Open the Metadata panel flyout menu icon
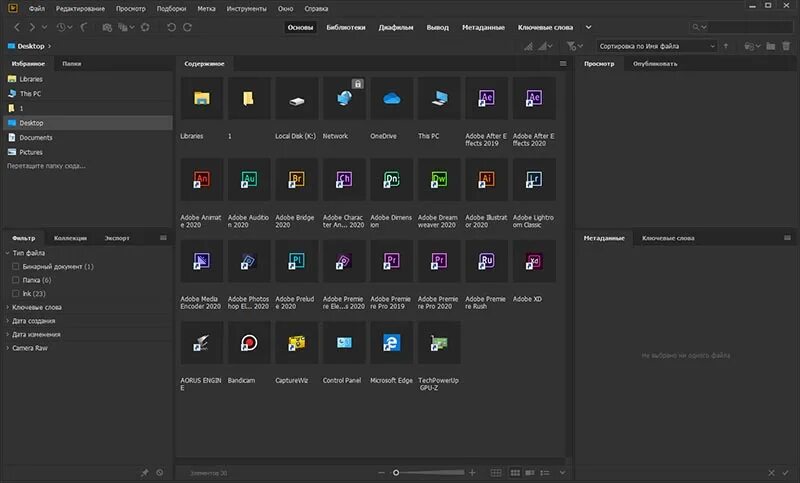This screenshot has width=800, height=483. (787, 238)
